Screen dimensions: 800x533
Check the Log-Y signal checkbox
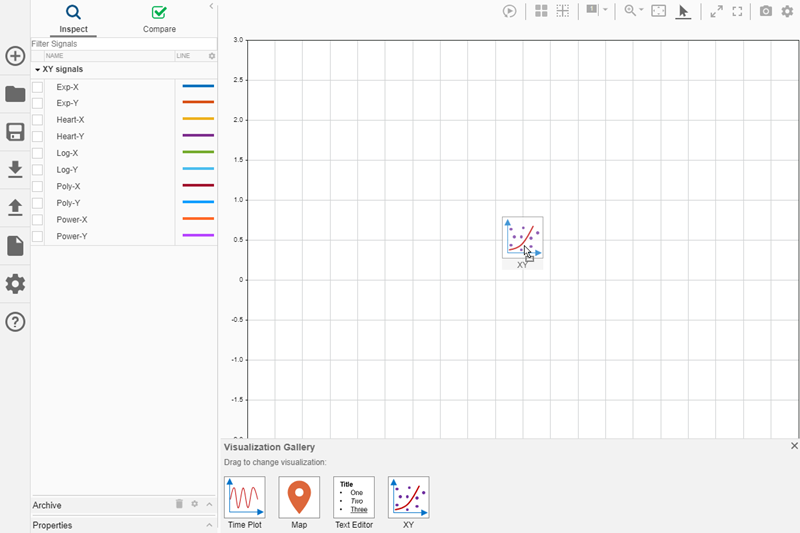tap(37, 170)
